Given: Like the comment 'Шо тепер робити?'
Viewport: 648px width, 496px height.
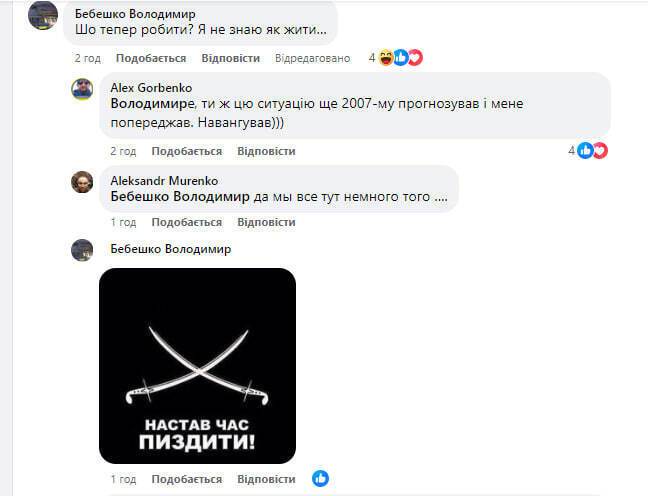Looking at the screenshot, I should pos(151,58).
